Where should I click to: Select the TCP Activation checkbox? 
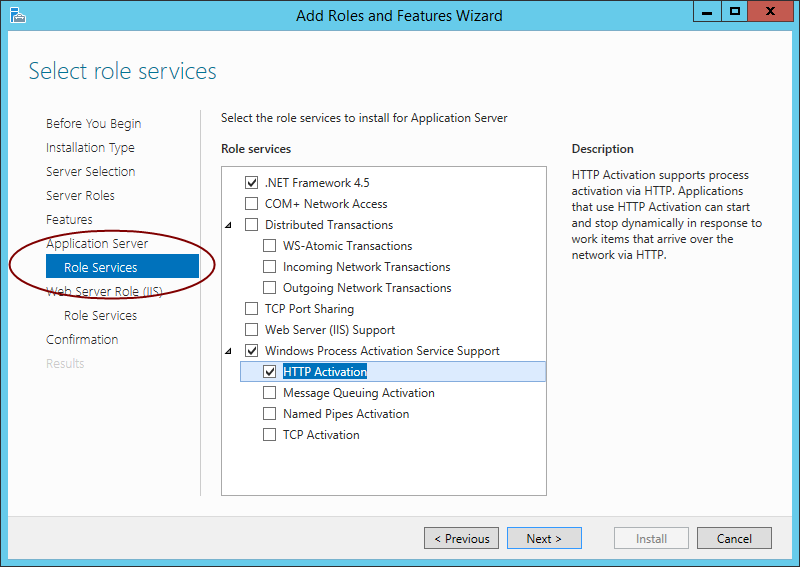pyautogui.click(x=269, y=435)
